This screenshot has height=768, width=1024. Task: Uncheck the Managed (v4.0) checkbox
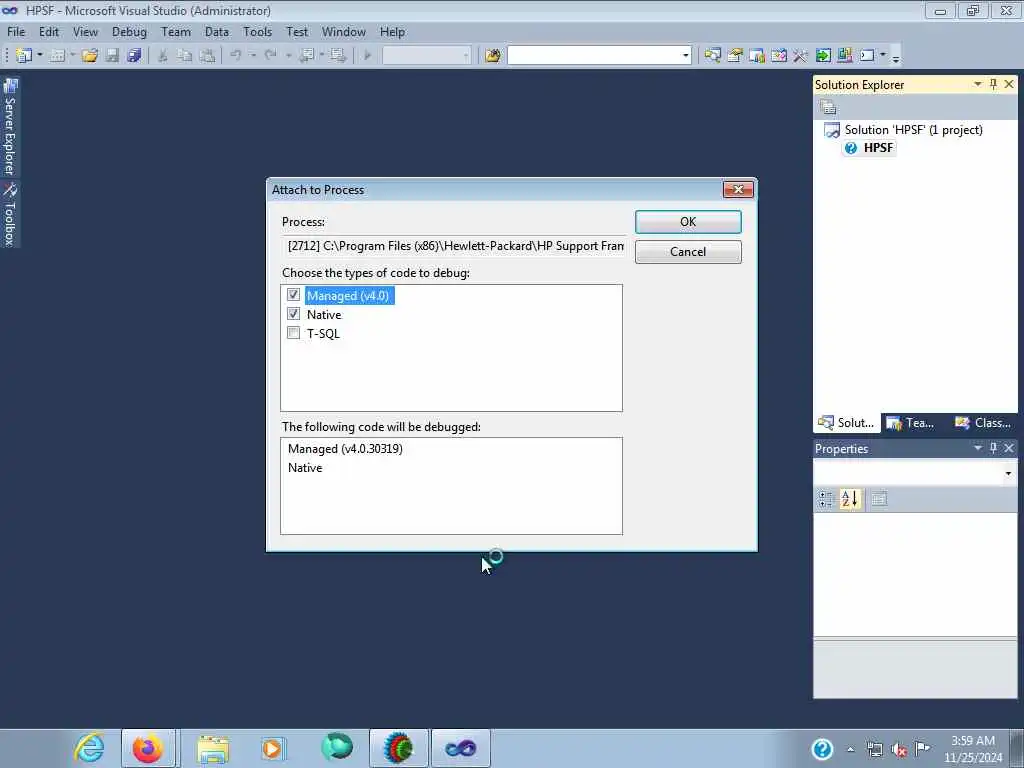293,295
